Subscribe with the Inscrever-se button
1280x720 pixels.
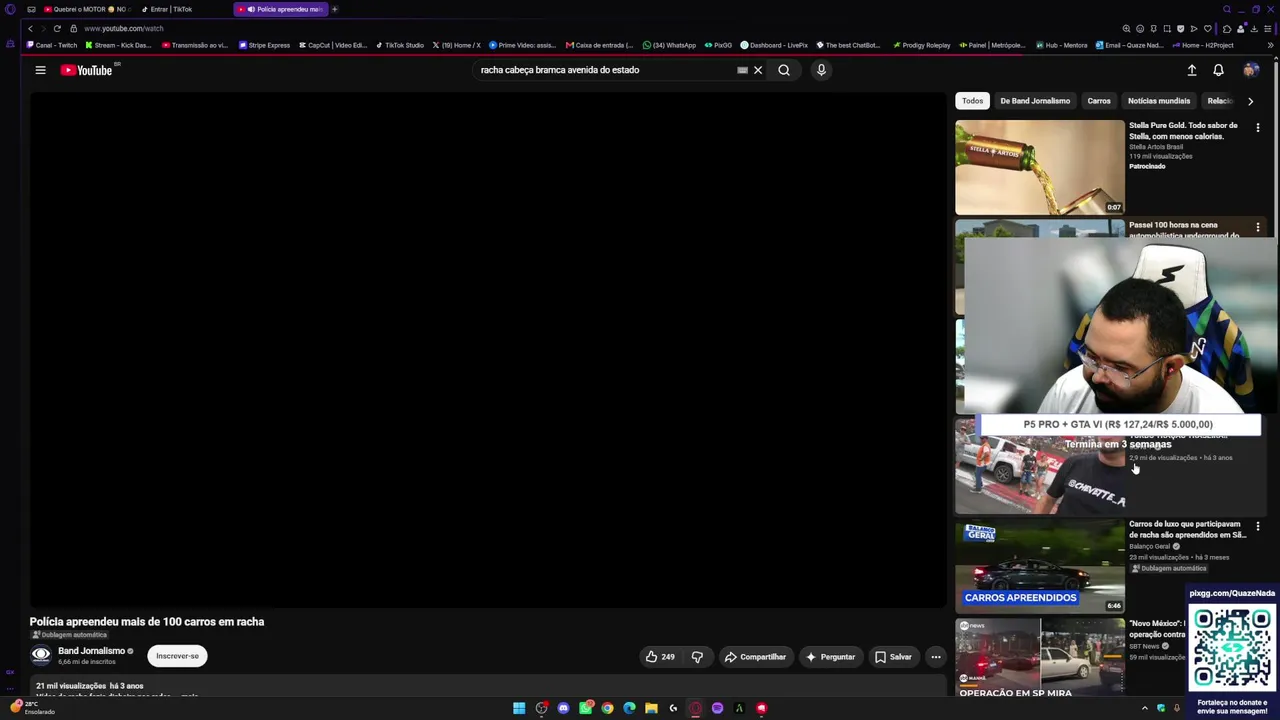tap(177, 656)
